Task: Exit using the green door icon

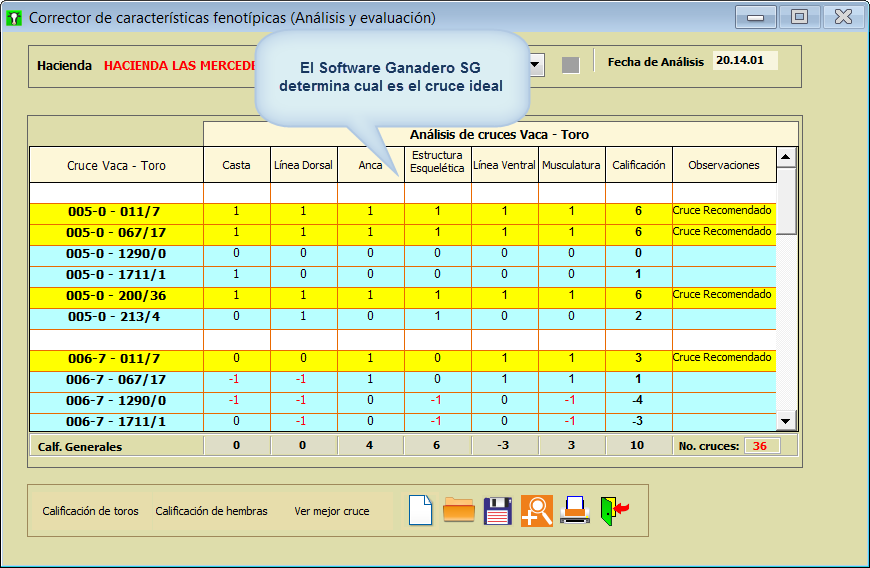Action: coord(614,510)
